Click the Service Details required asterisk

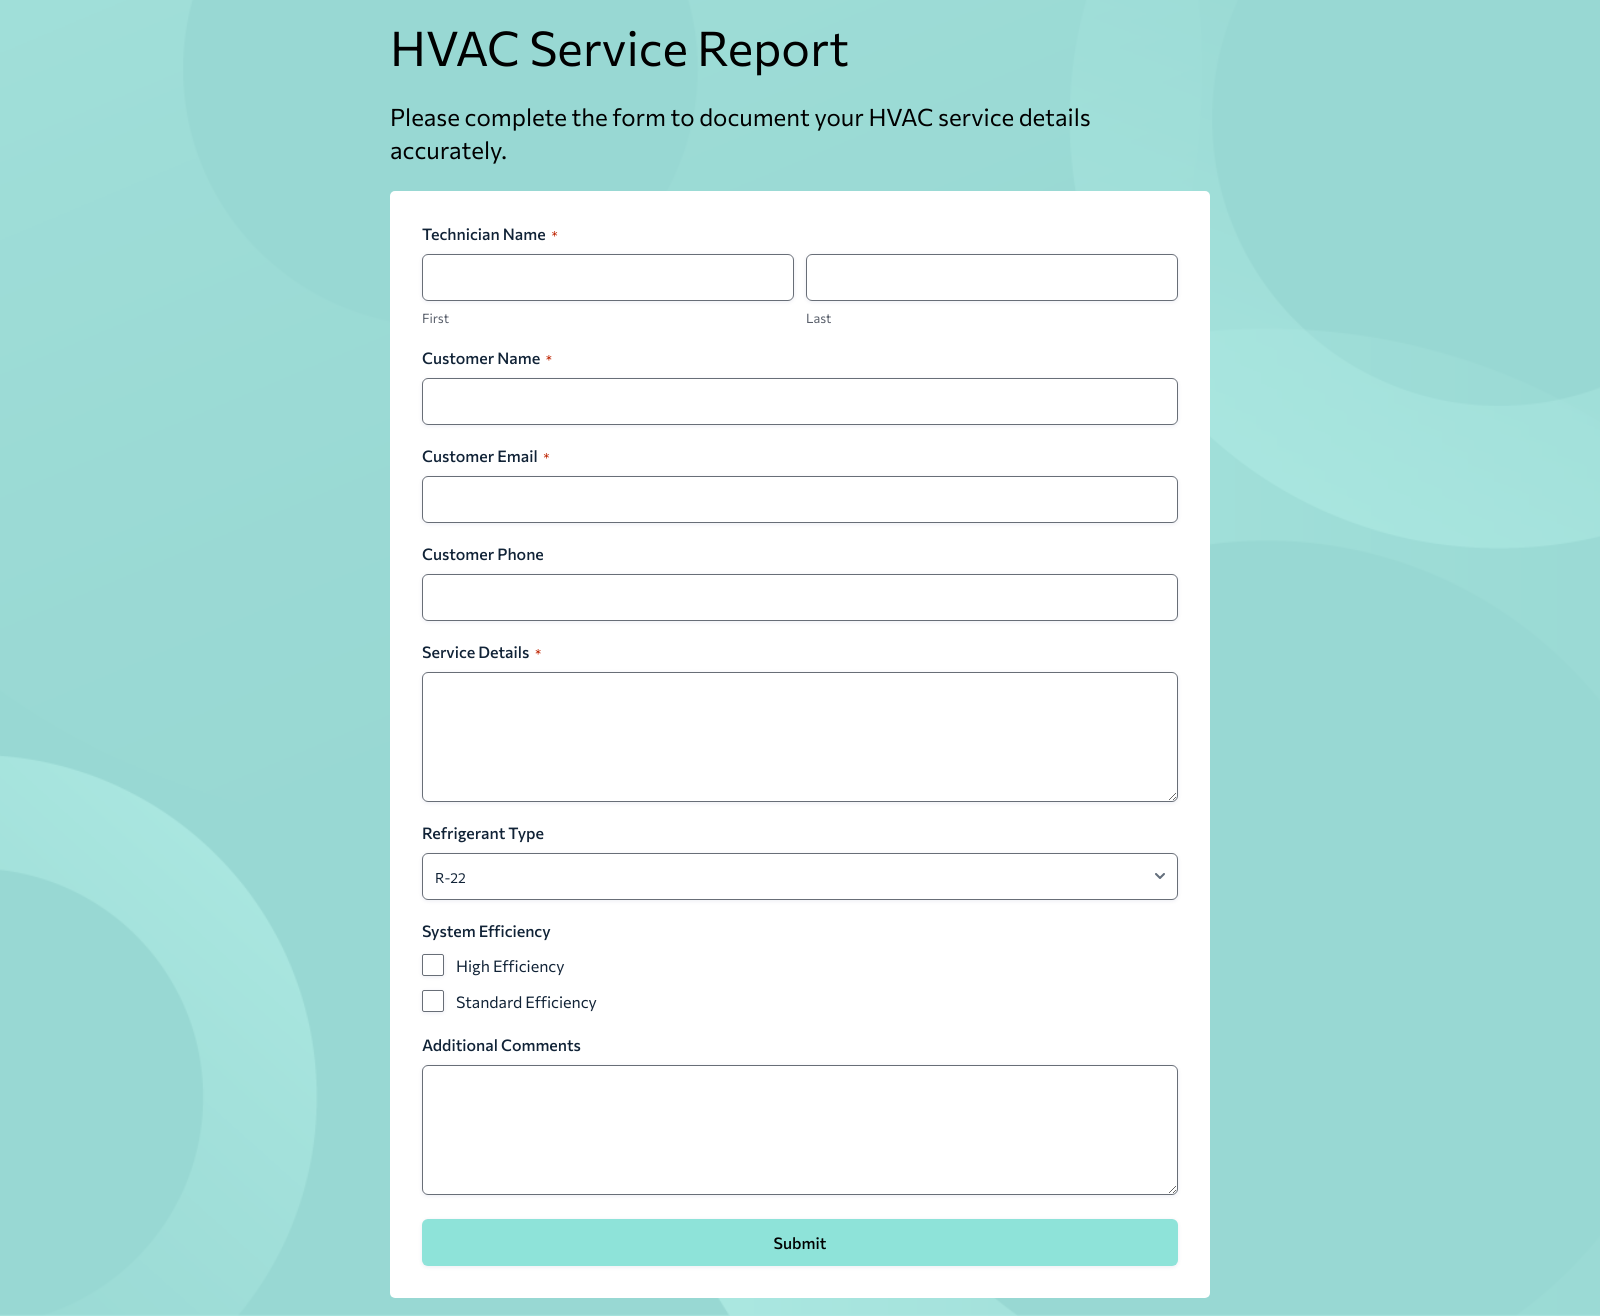point(539,652)
